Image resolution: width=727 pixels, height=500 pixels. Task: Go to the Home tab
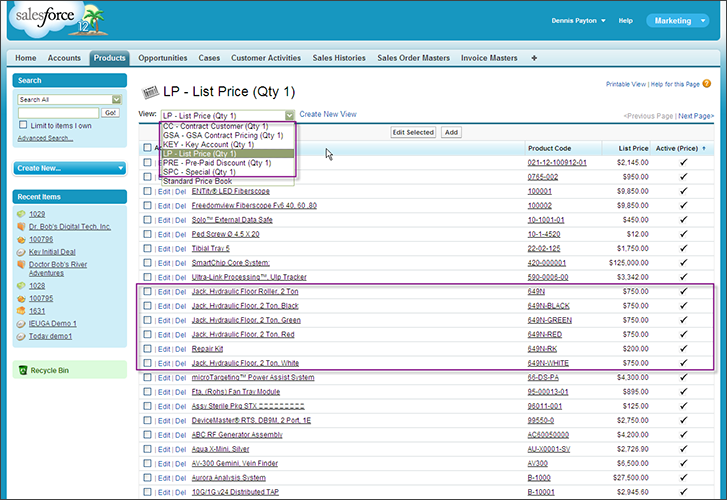coord(26,58)
